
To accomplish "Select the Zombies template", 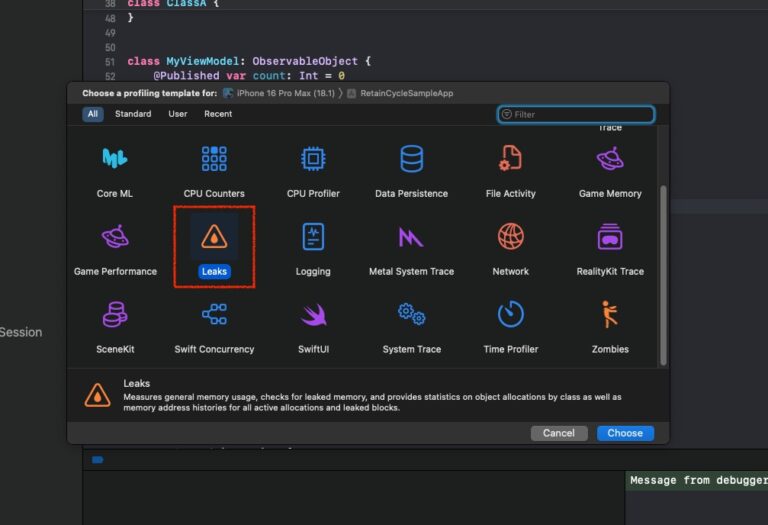I will coord(610,327).
